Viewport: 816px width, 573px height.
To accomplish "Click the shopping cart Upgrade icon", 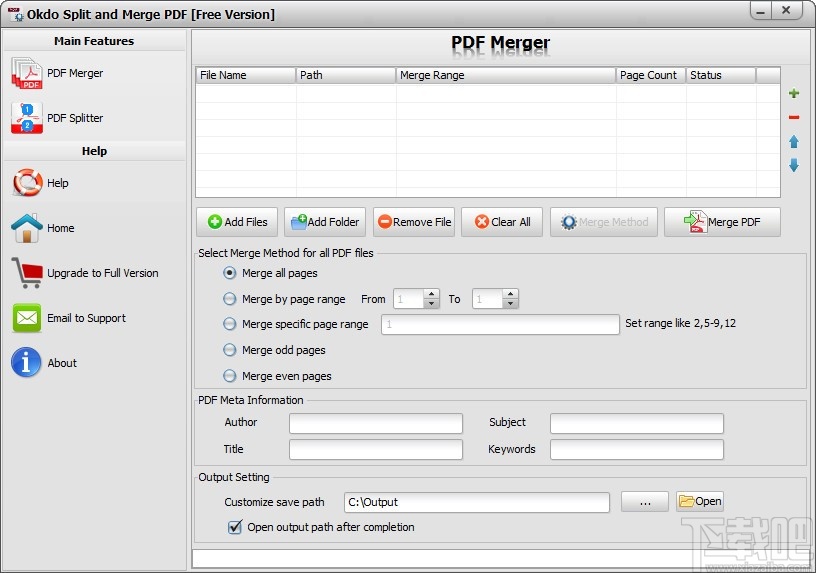I will click(27, 273).
